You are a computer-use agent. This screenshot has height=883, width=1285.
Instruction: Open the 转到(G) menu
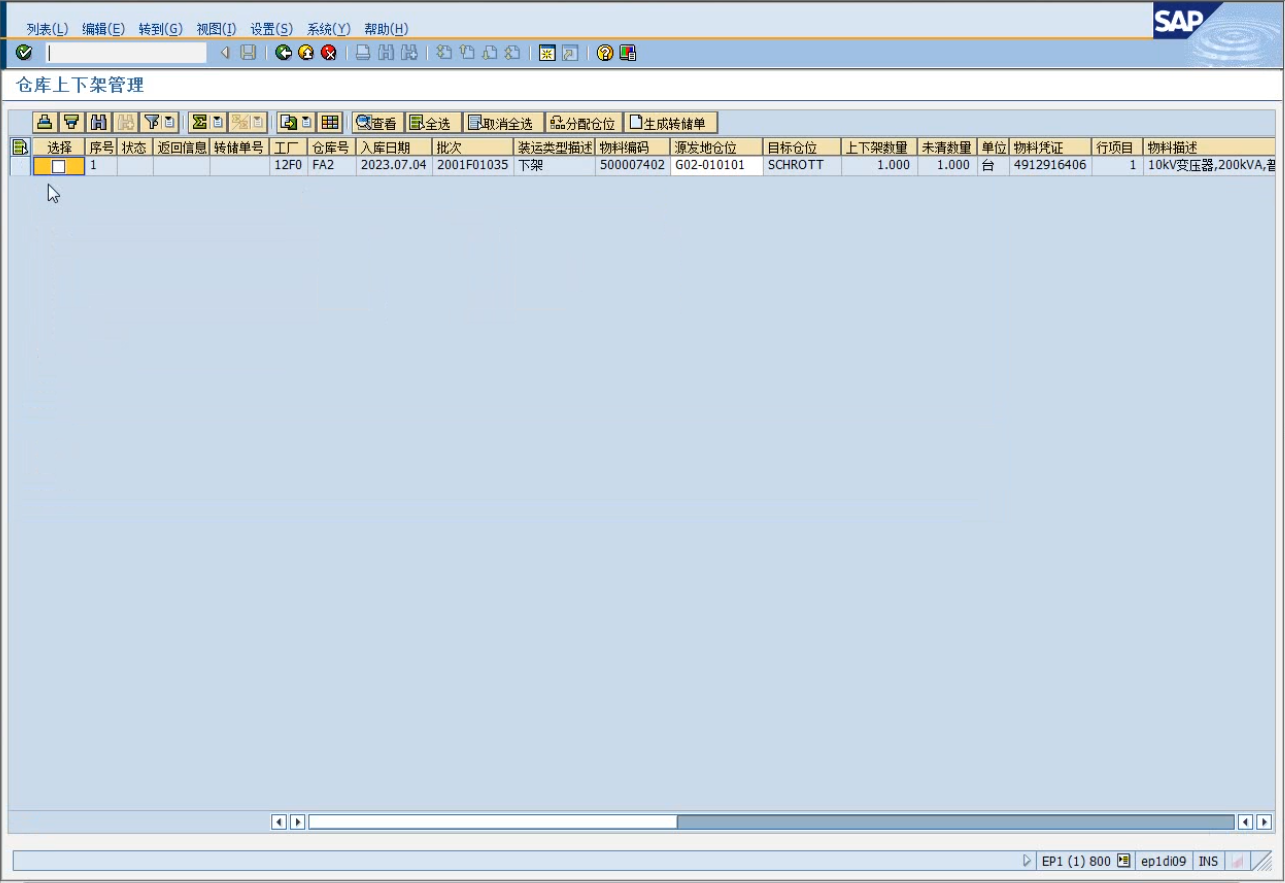(x=160, y=29)
